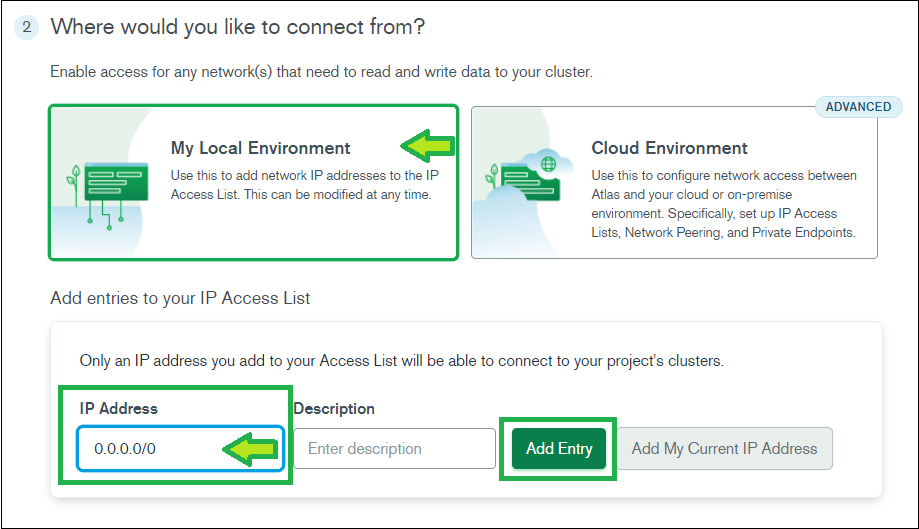Image resolution: width=919 pixels, height=529 pixels.
Task: Click the Cloud Environment heading text
Action: 669,148
